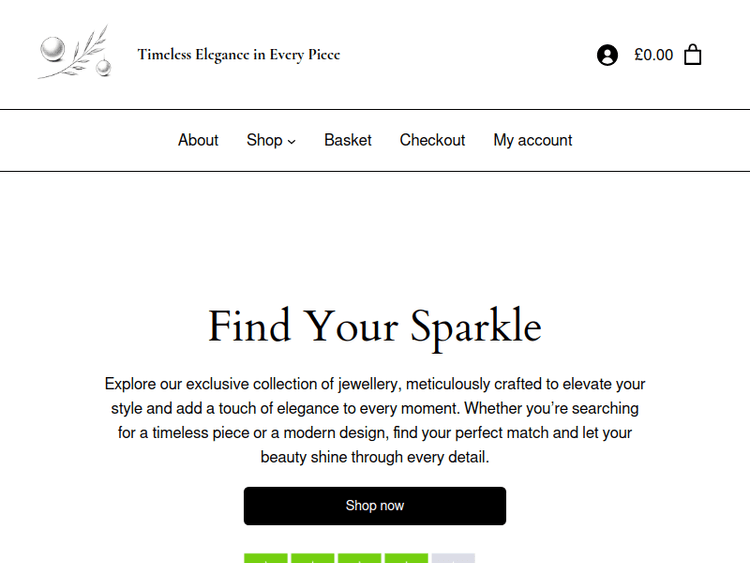Click the 'beauty shine through every detail' line
750x563 pixels.
pyautogui.click(x=375, y=457)
